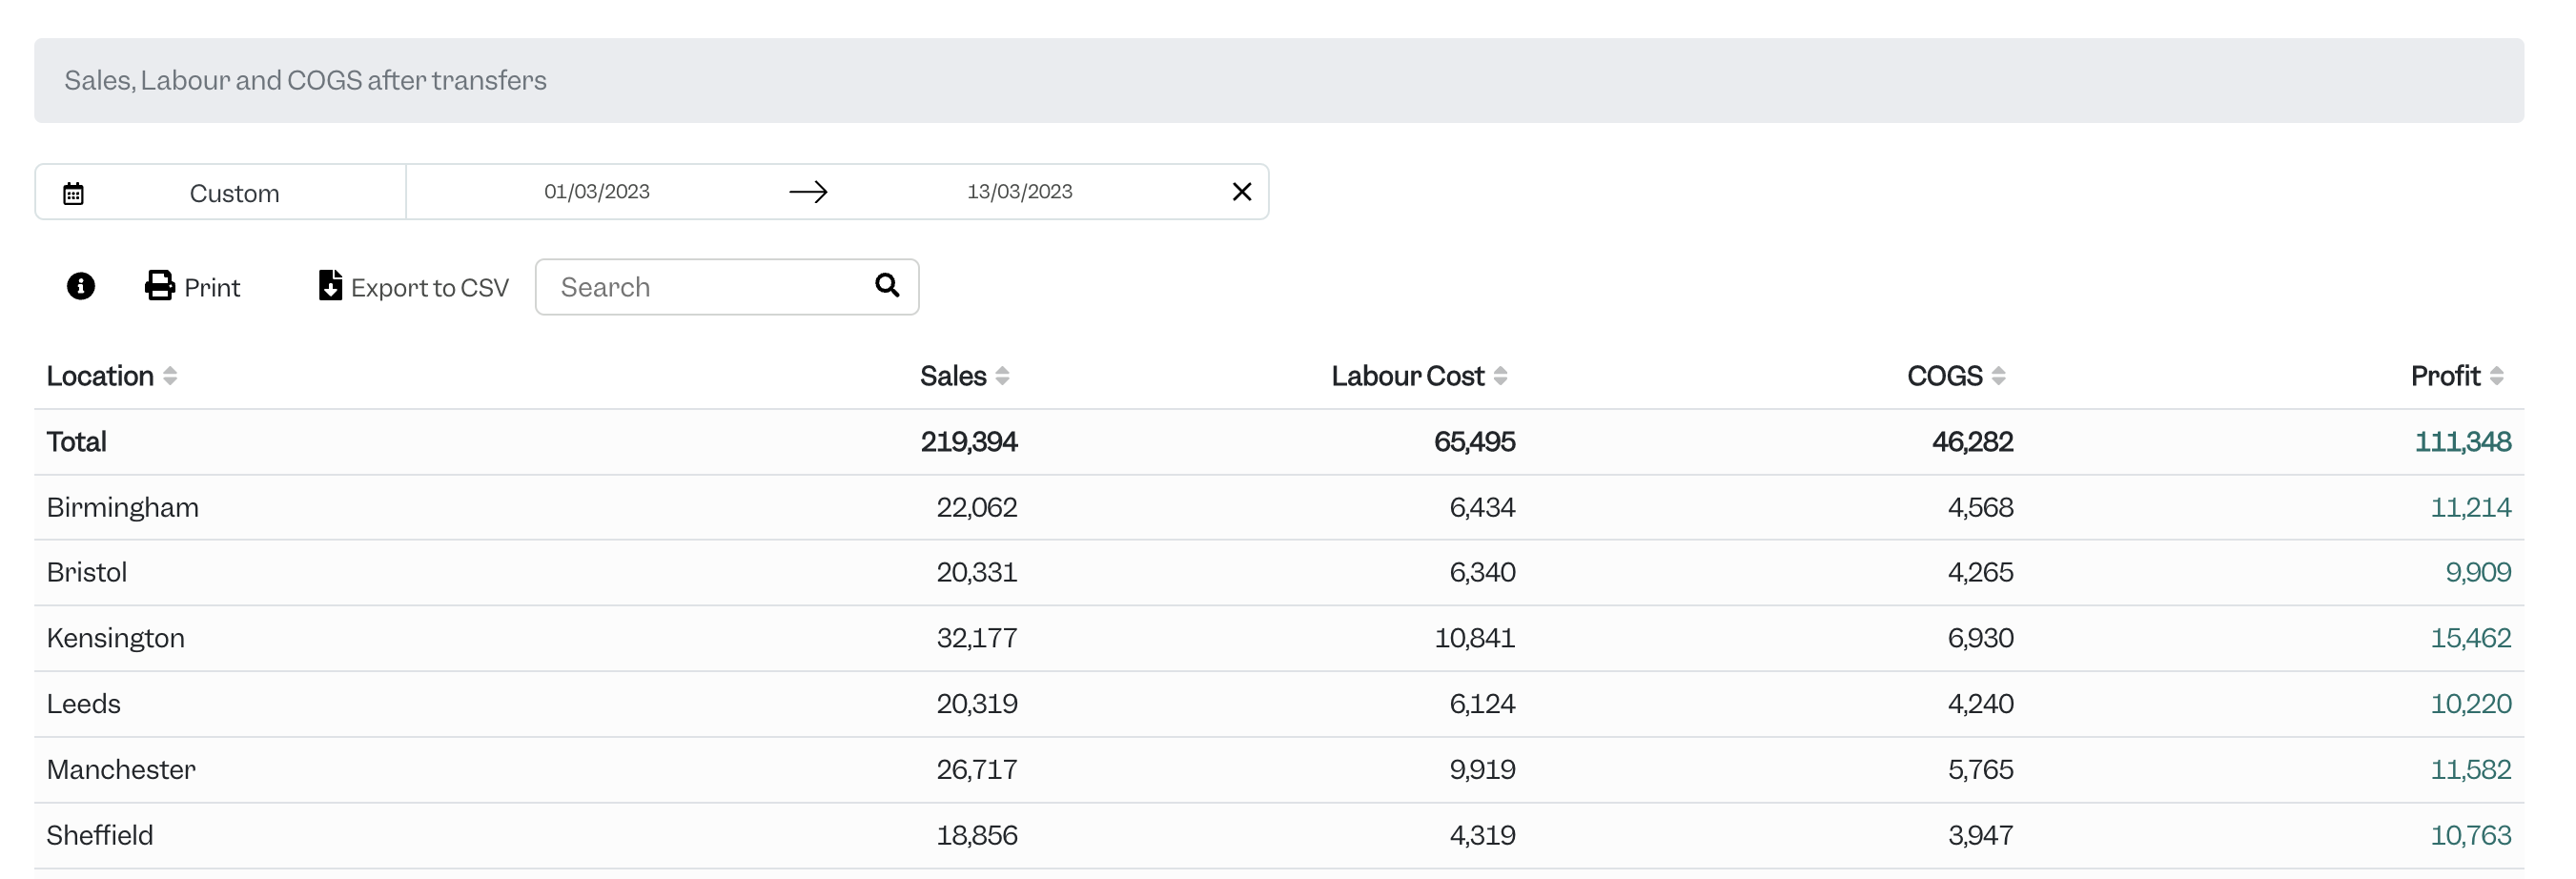Open Bristol profit 9,909
This screenshot has width=2576, height=879.
(2478, 573)
